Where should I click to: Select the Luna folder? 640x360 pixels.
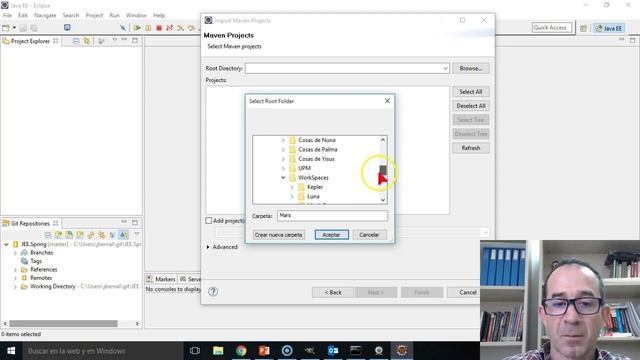[x=313, y=196]
